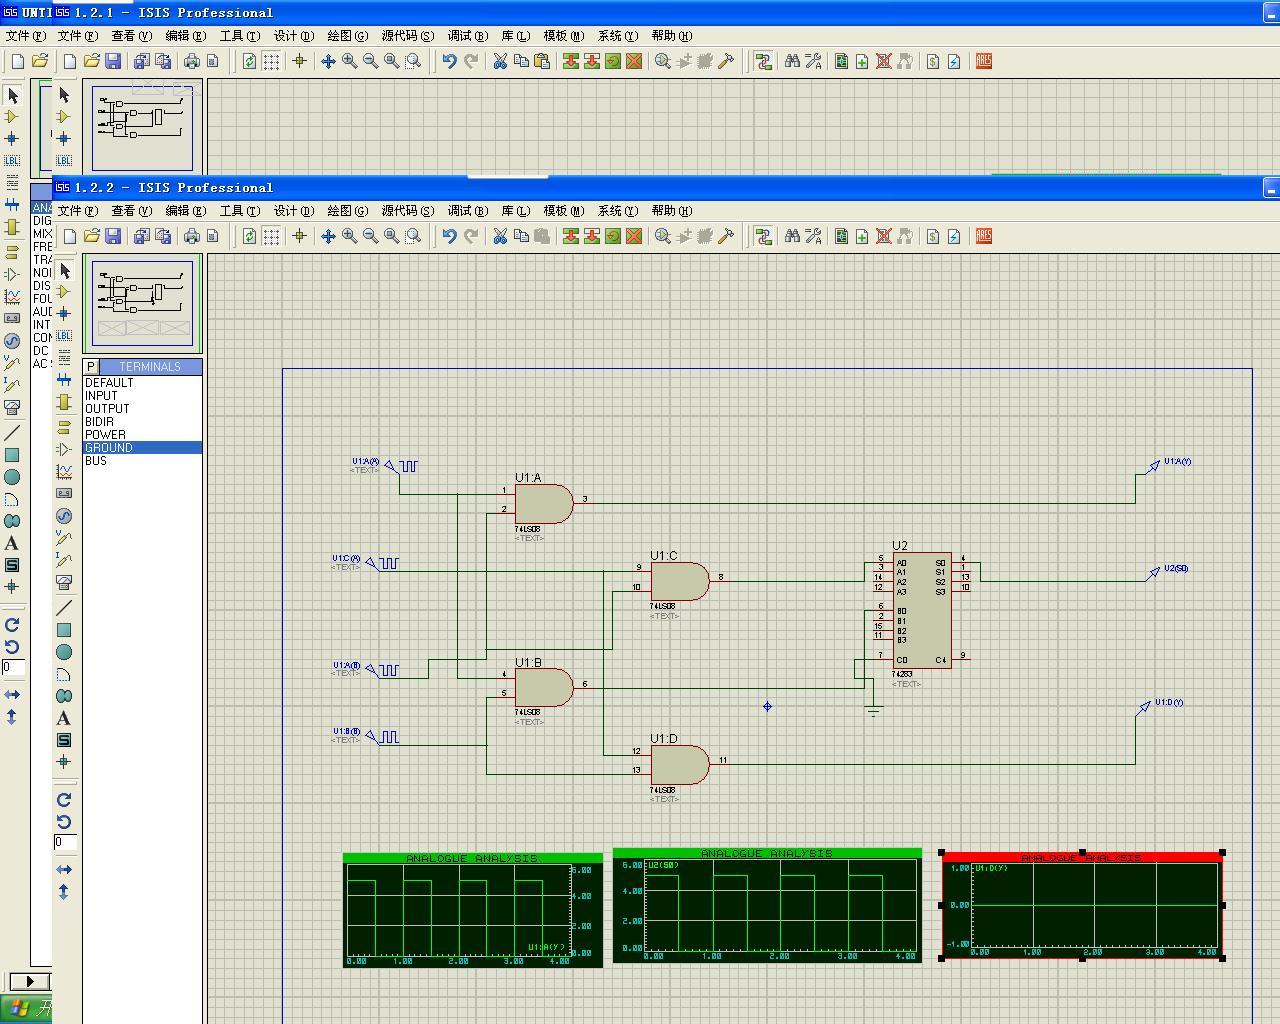Print design from 1.2.2 toolbar
Viewport: 1280px width, 1024px height.
point(192,236)
